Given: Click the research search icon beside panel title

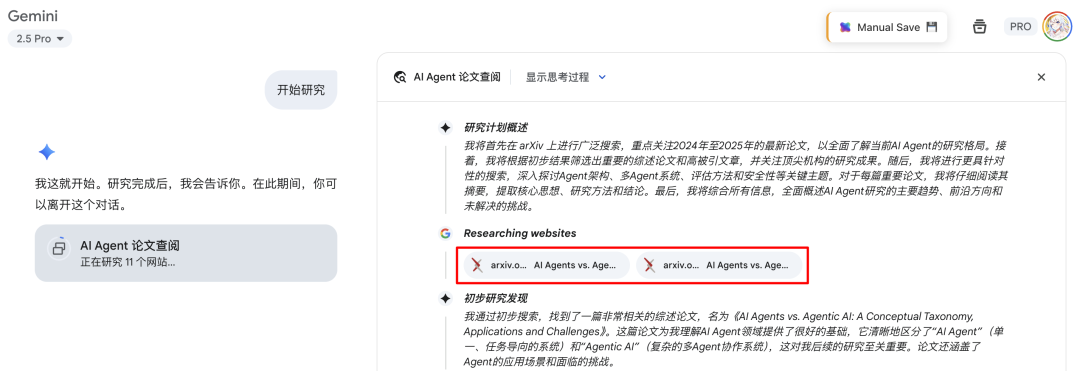Looking at the screenshot, I should coord(399,77).
